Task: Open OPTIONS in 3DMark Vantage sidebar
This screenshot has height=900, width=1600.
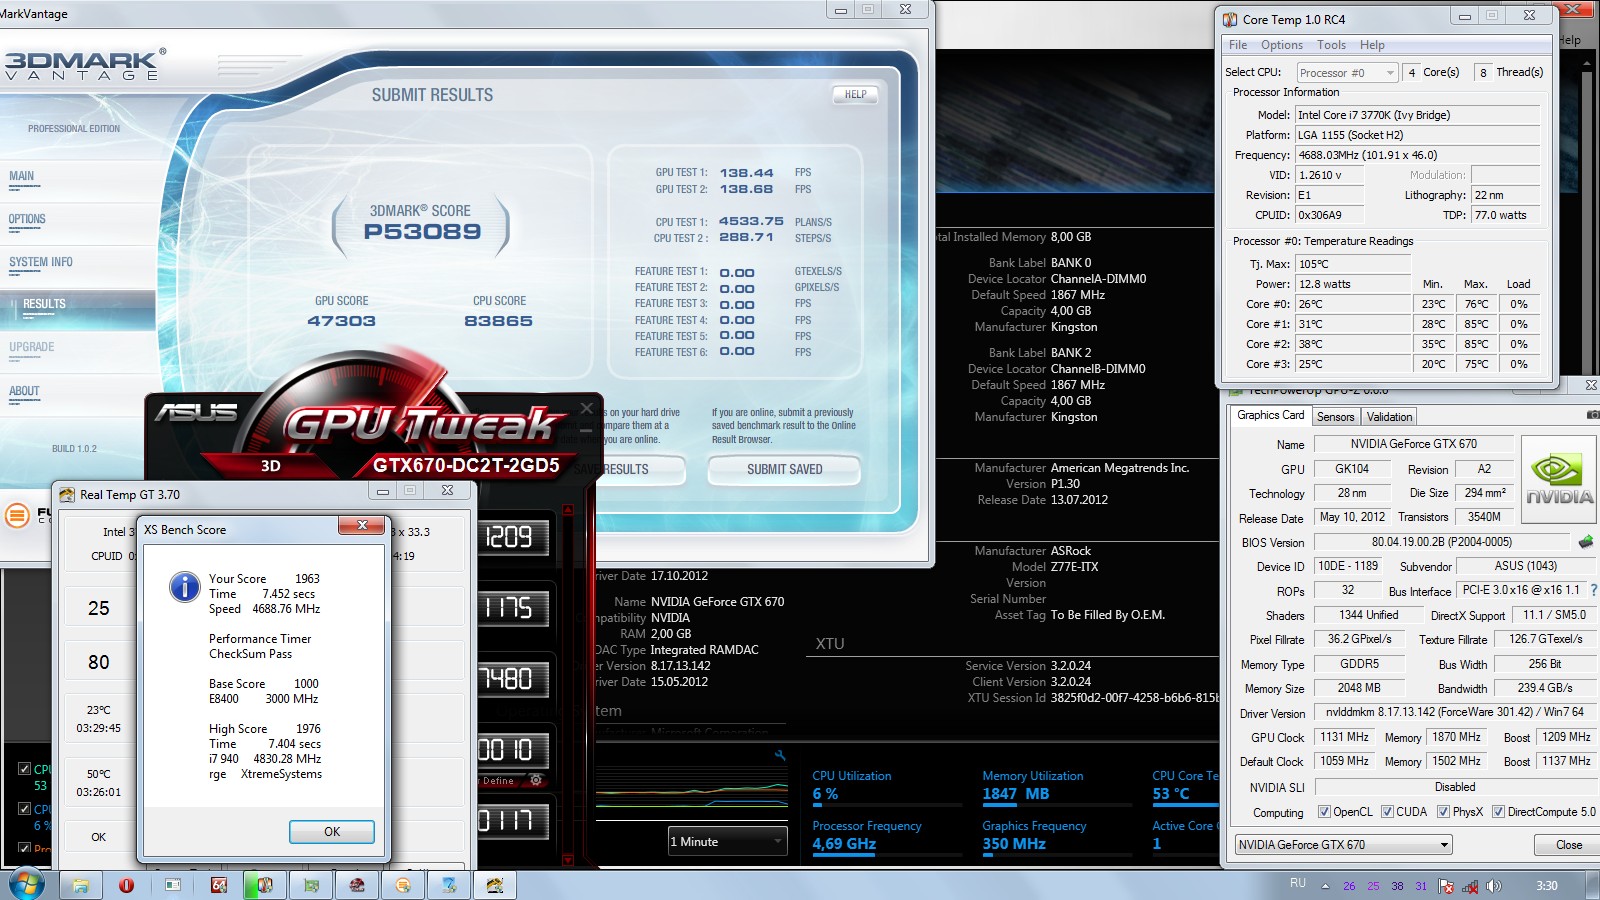Action: [27, 219]
